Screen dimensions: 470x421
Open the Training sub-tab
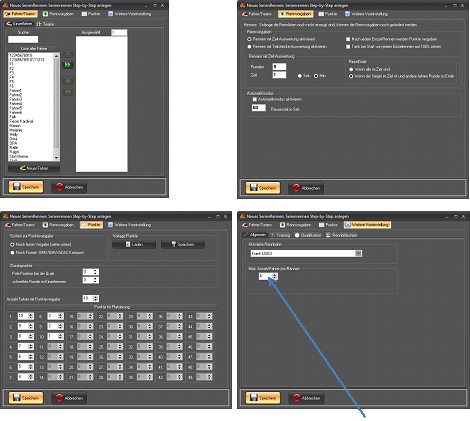[280, 235]
